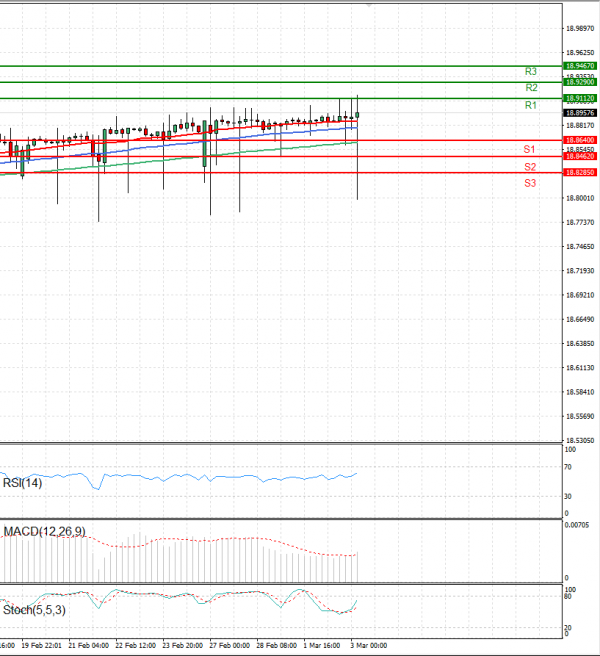The height and width of the screenshot is (656, 600).
Task: Click the Stoch(5,5,3) indicator label
Action: 34,610
